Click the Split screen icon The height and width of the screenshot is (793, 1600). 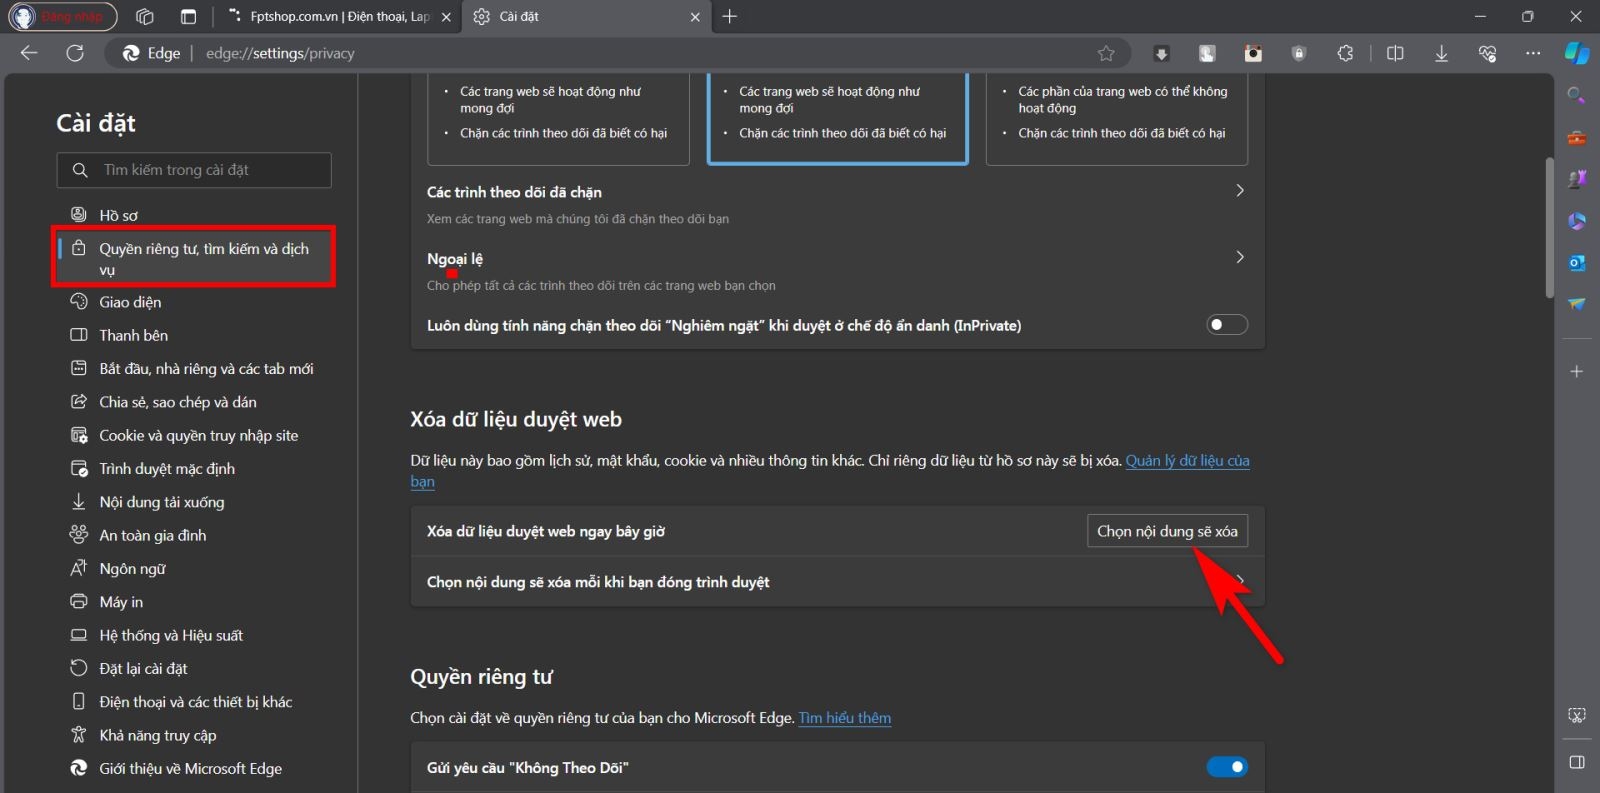[x=1395, y=53]
